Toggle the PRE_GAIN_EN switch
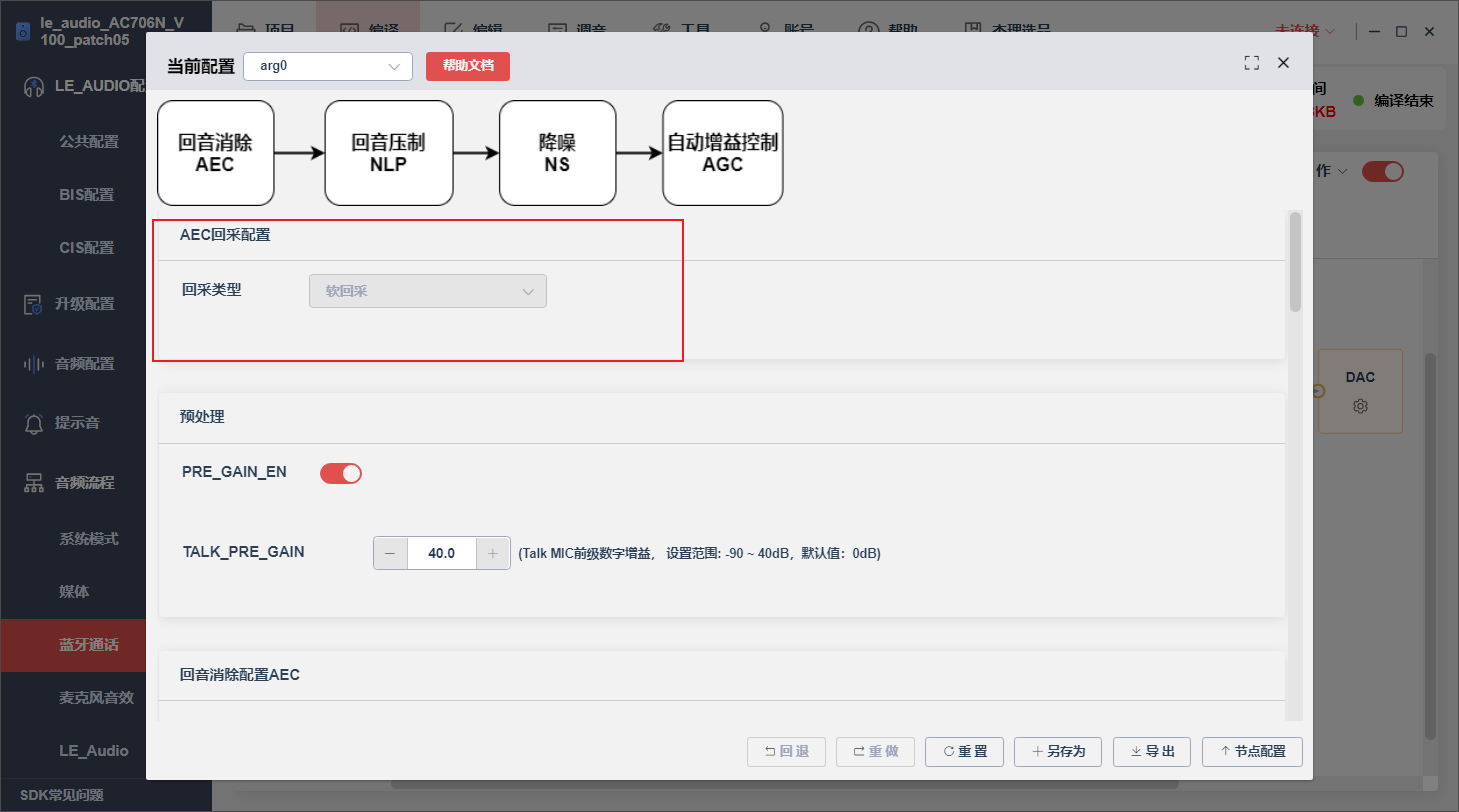This screenshot has width=1459, height=812. (x=341, y=473)
